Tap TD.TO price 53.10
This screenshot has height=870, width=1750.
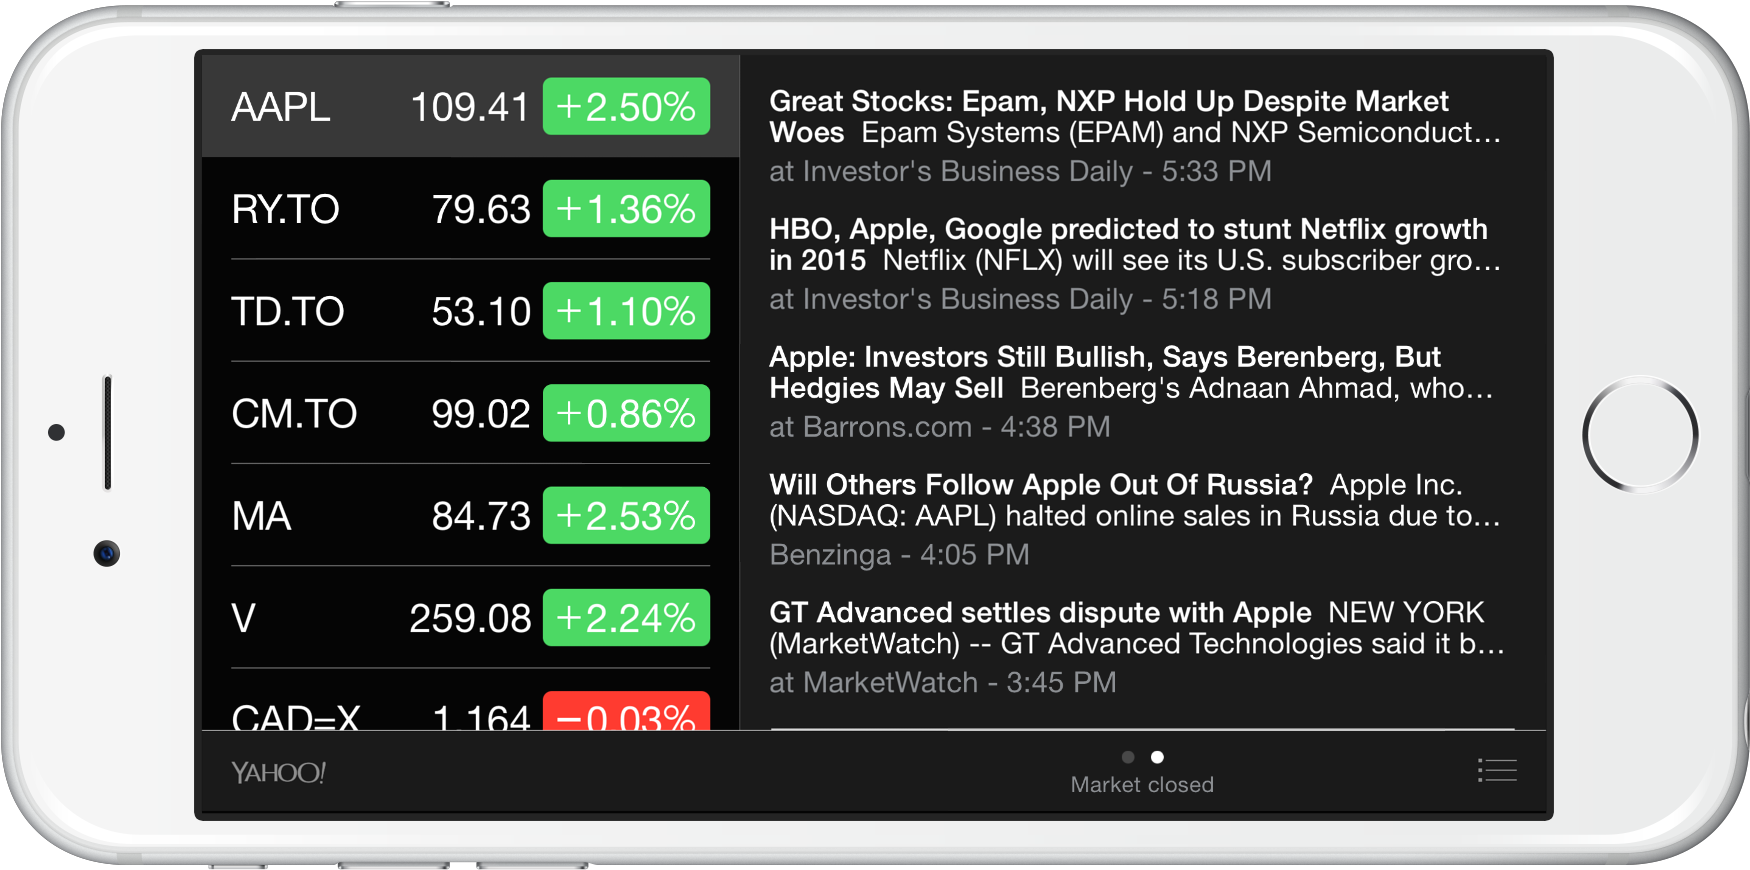[x=481, y=312]
